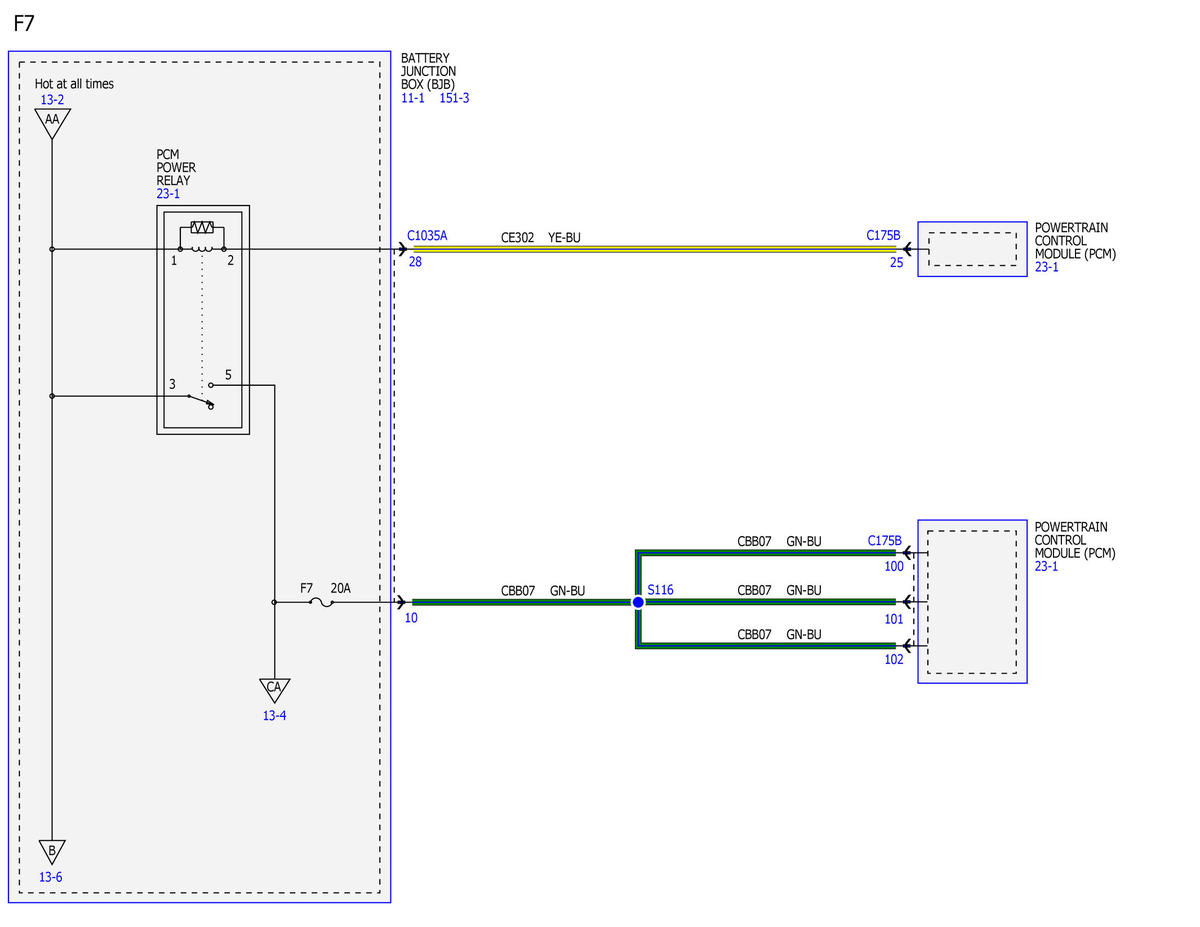This screenshot has width=1200, height=927.
Task: Click the "POWERTRAIN CONTROL MODULE (PCM)" label at pins 100-102
Action: (1075, 540)
